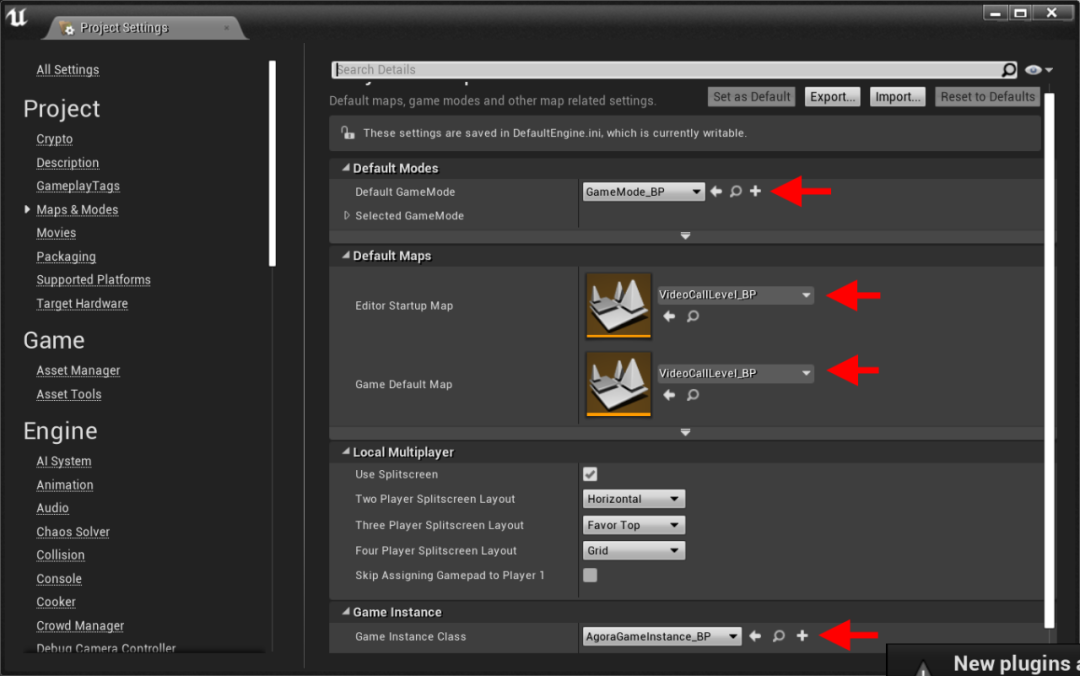The image size is (1080, 676).
Task: Open Three Player Splitscreen Layout dropdown
Action: click(634, 525)
